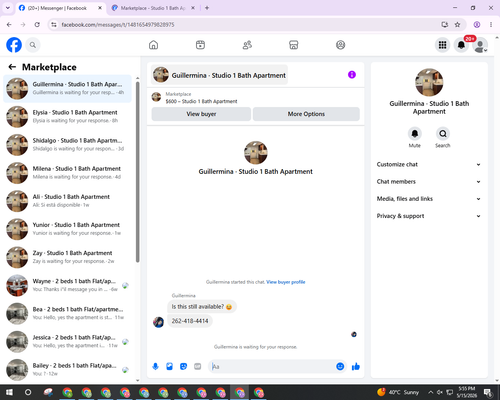Image resolution: width=500 pixels, height=400 pixels.
Task: Open the Reels video icon
Action: [200, 45]
